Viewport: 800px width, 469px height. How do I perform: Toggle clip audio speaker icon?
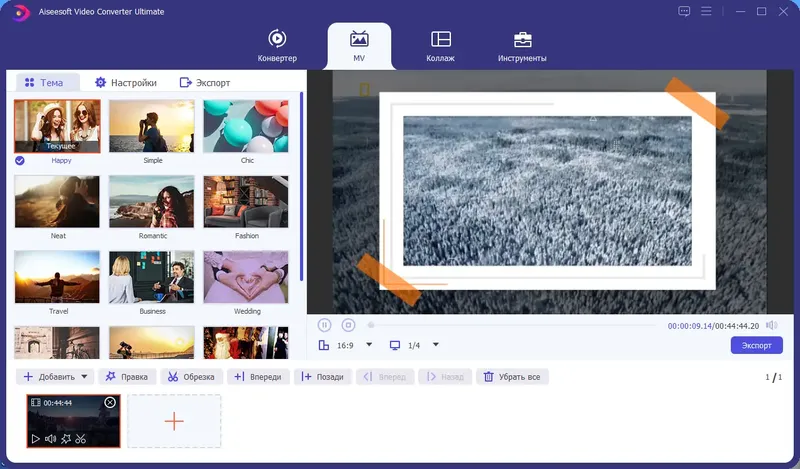coord(50,438)
